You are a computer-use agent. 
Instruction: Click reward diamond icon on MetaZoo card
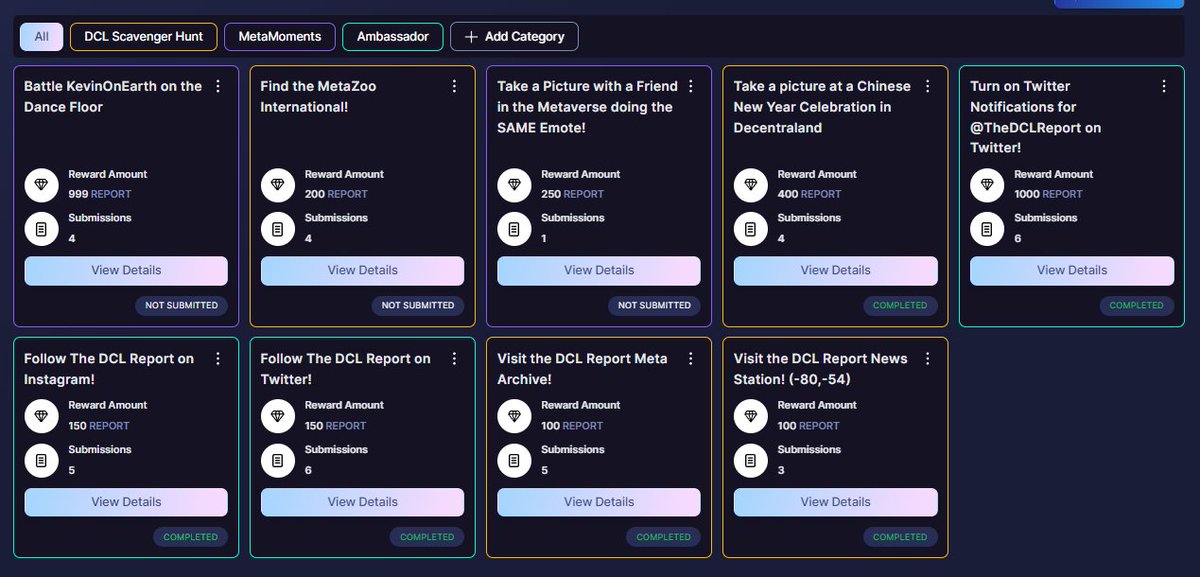(x=277, y=185)
